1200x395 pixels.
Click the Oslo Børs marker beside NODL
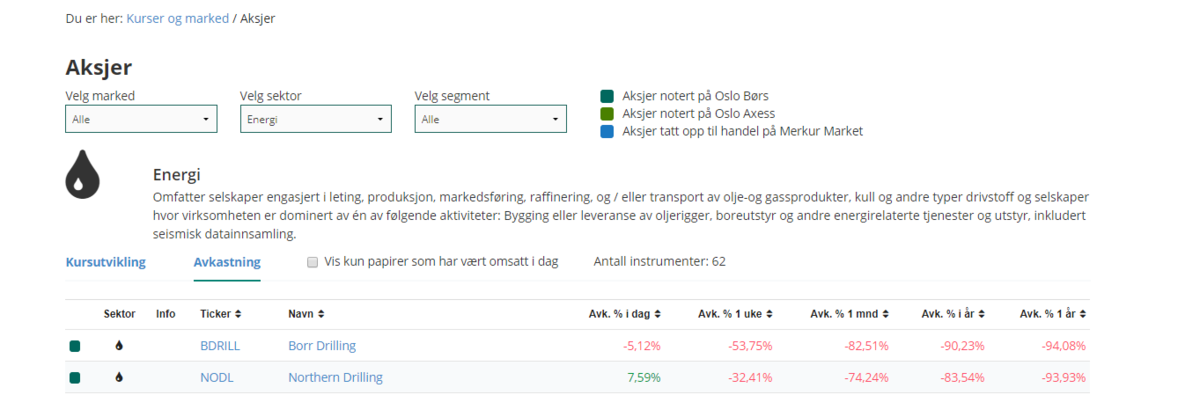74,378
